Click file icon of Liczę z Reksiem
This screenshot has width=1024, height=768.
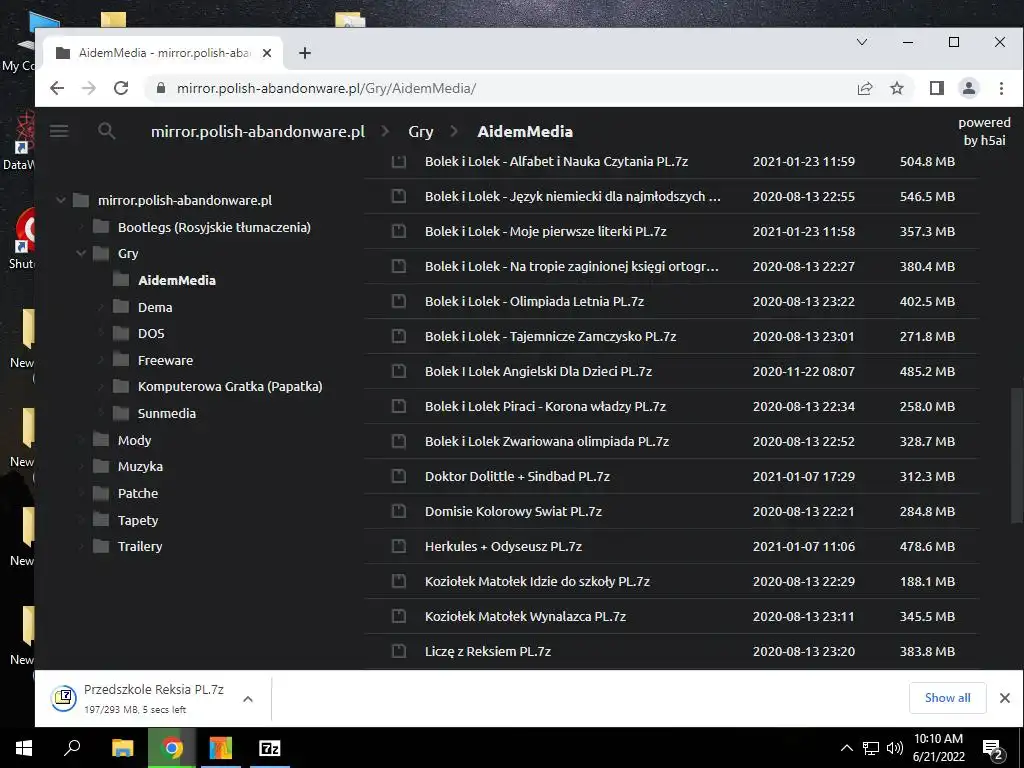(x=398, y=651)
